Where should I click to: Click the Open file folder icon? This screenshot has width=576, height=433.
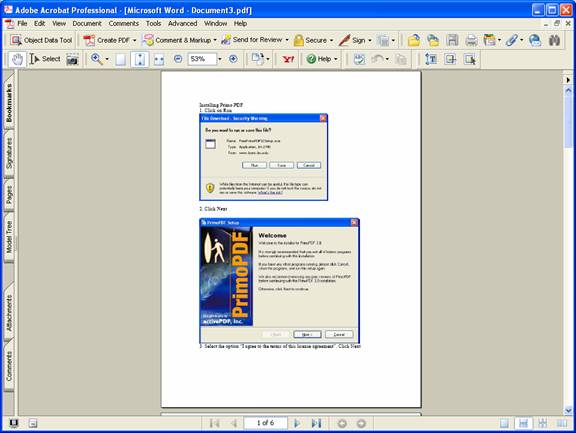coord(414,40)
